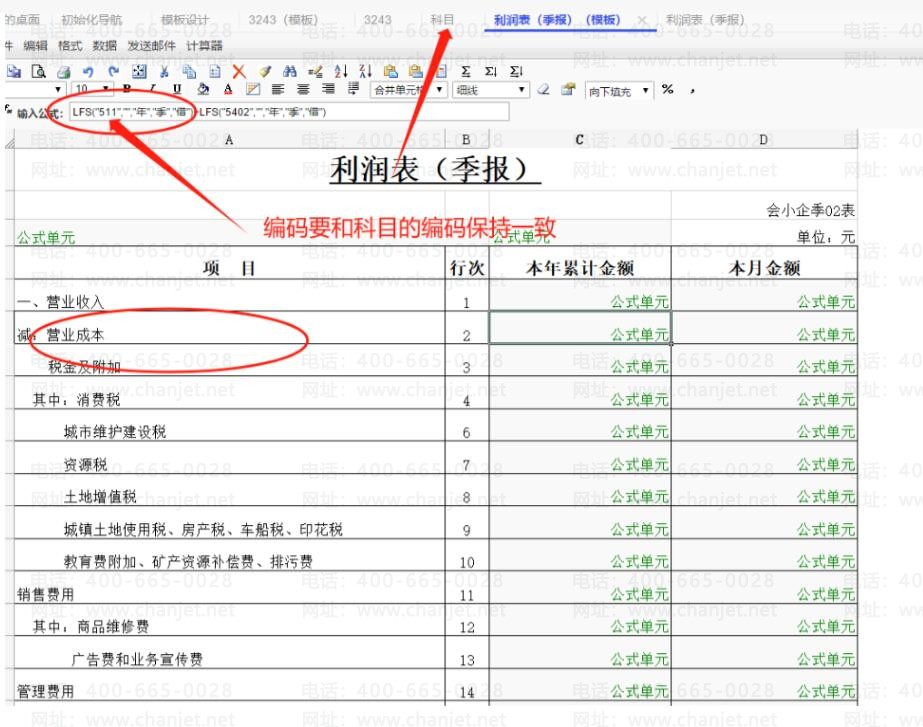This screenshot has width=923, height=727.
Task: Select column C header
Action: (580, 140)
